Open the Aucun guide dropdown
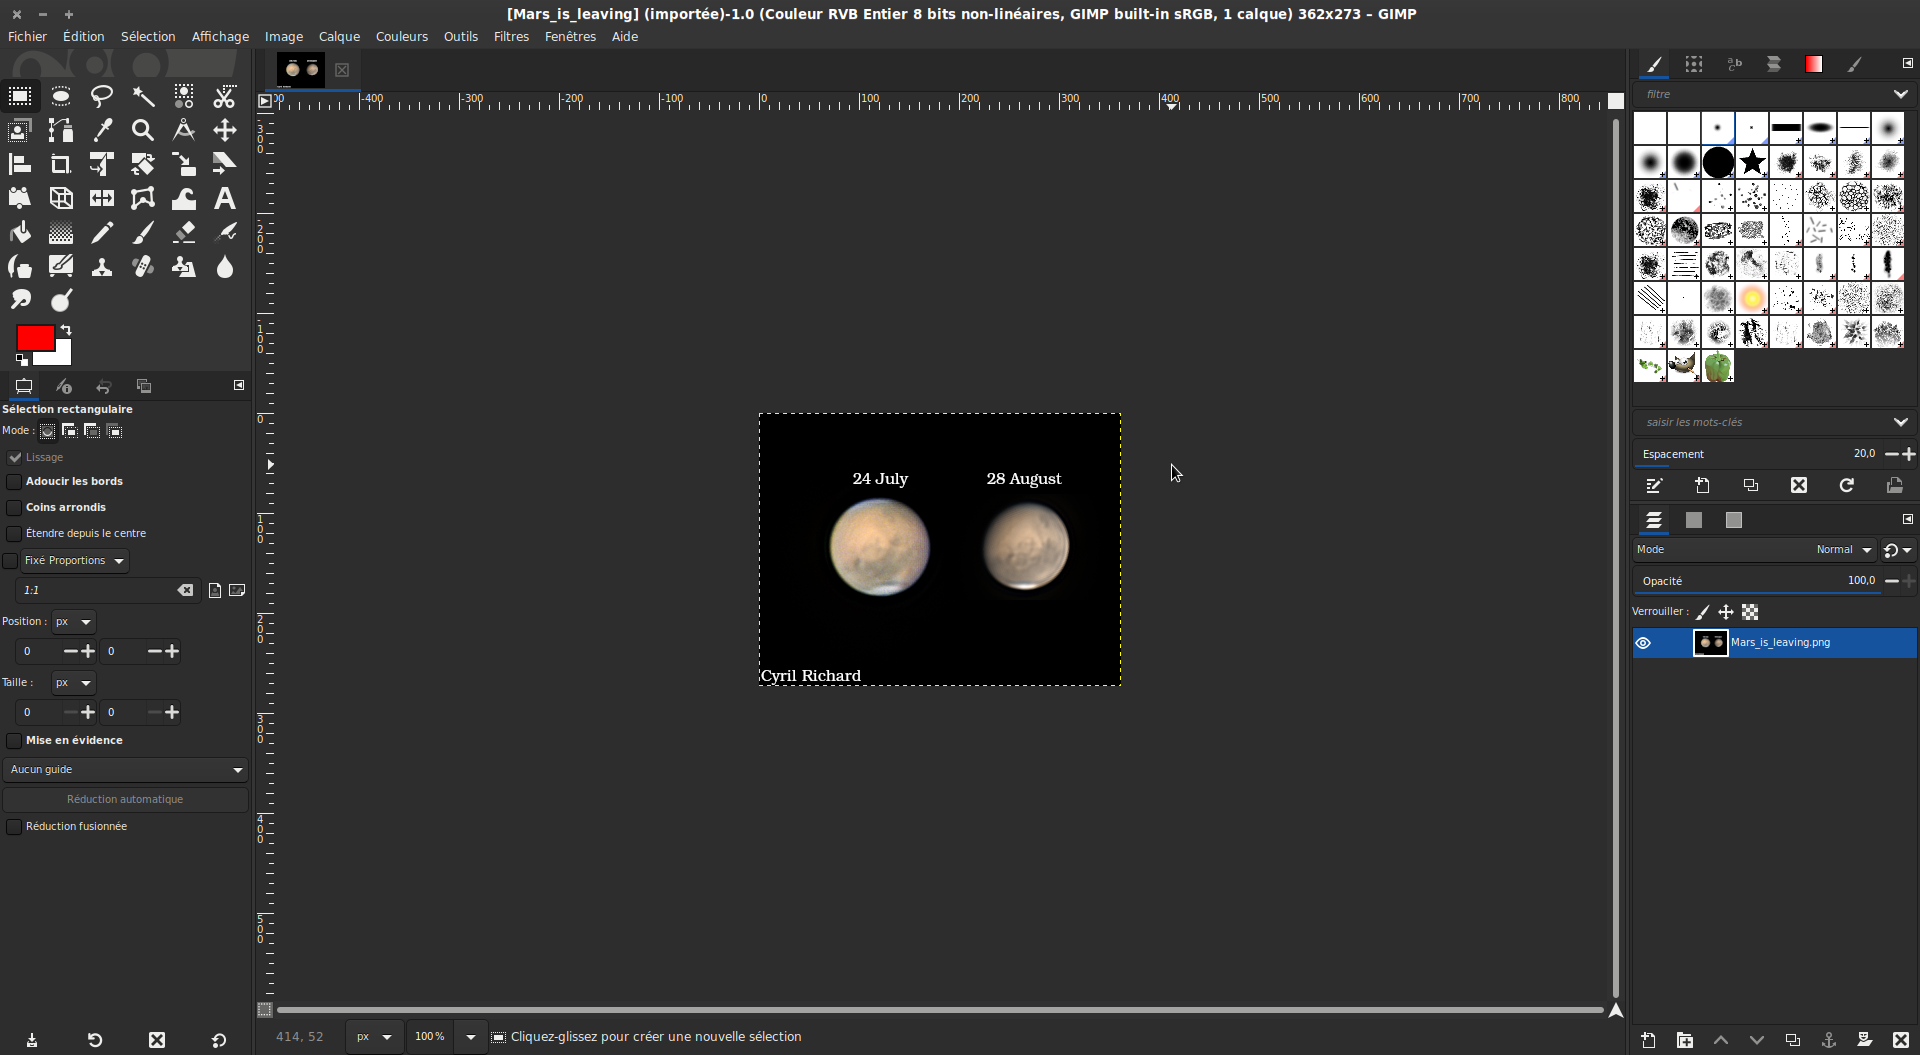The image size is (1920, 1055). pos(125,770)
